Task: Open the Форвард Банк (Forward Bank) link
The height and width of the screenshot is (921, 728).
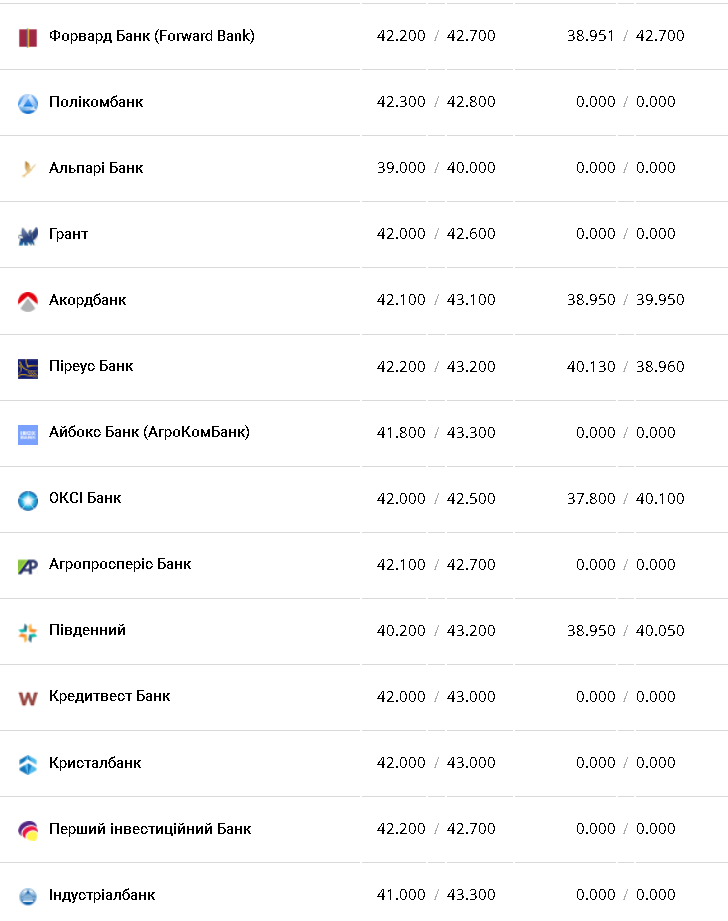Action: 151,36
